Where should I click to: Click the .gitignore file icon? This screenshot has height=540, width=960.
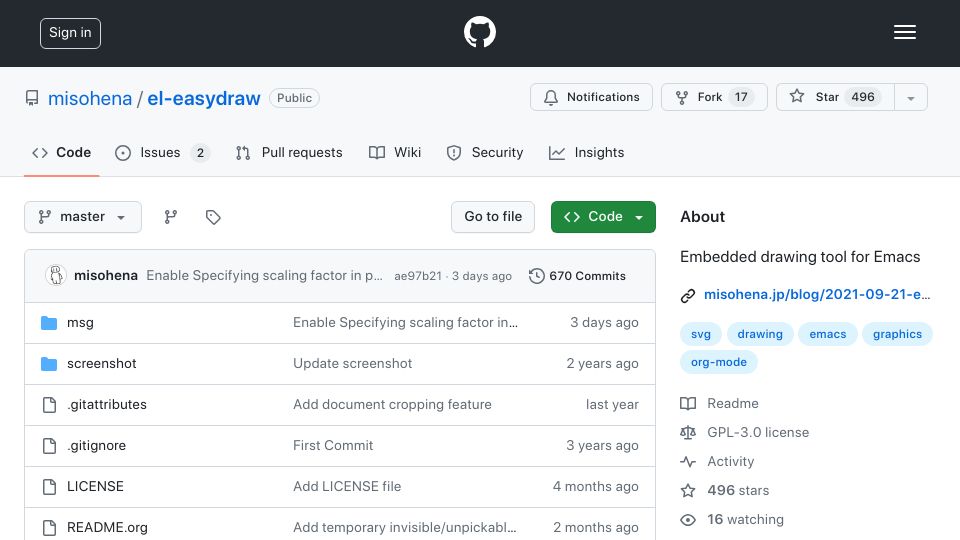click(x=49, y=446)
